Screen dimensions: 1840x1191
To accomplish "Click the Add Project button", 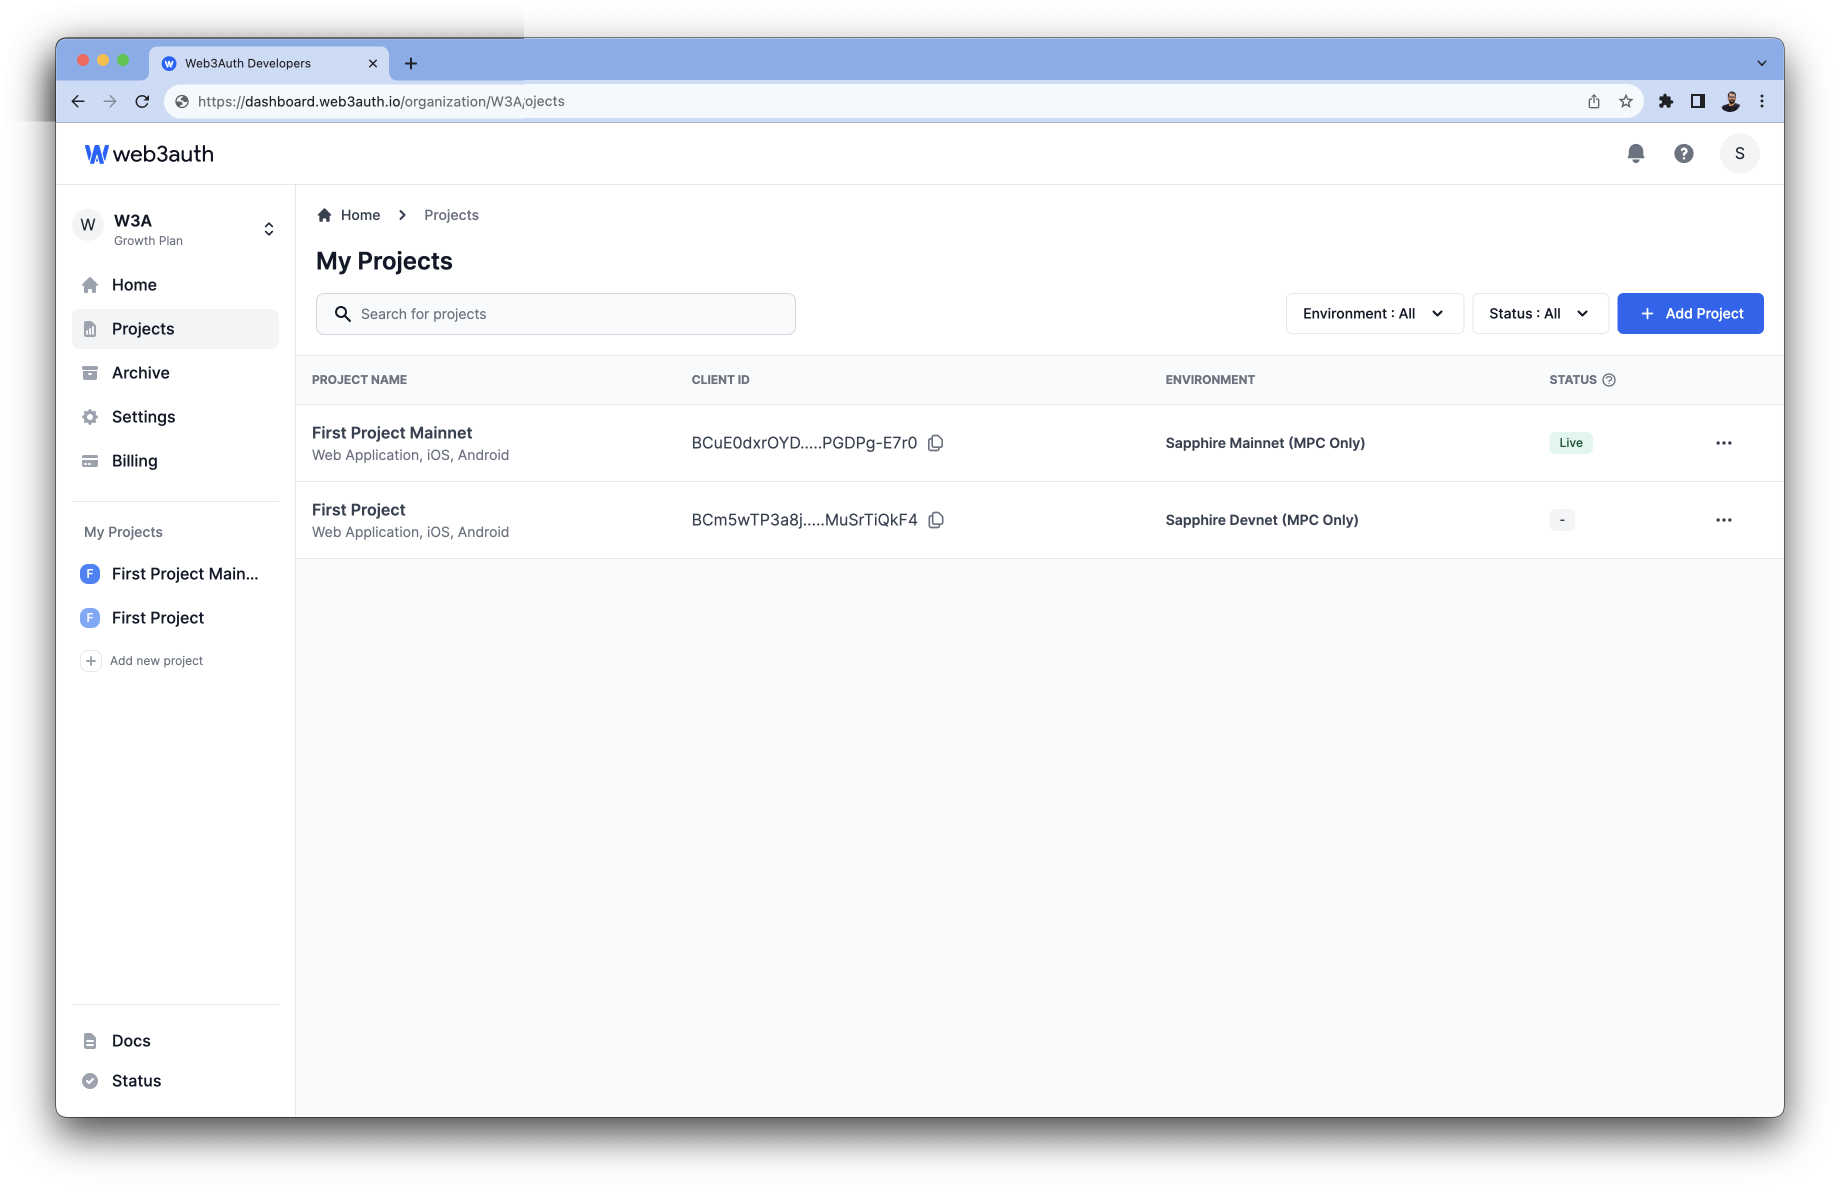I will click(x=1690, y=314).
